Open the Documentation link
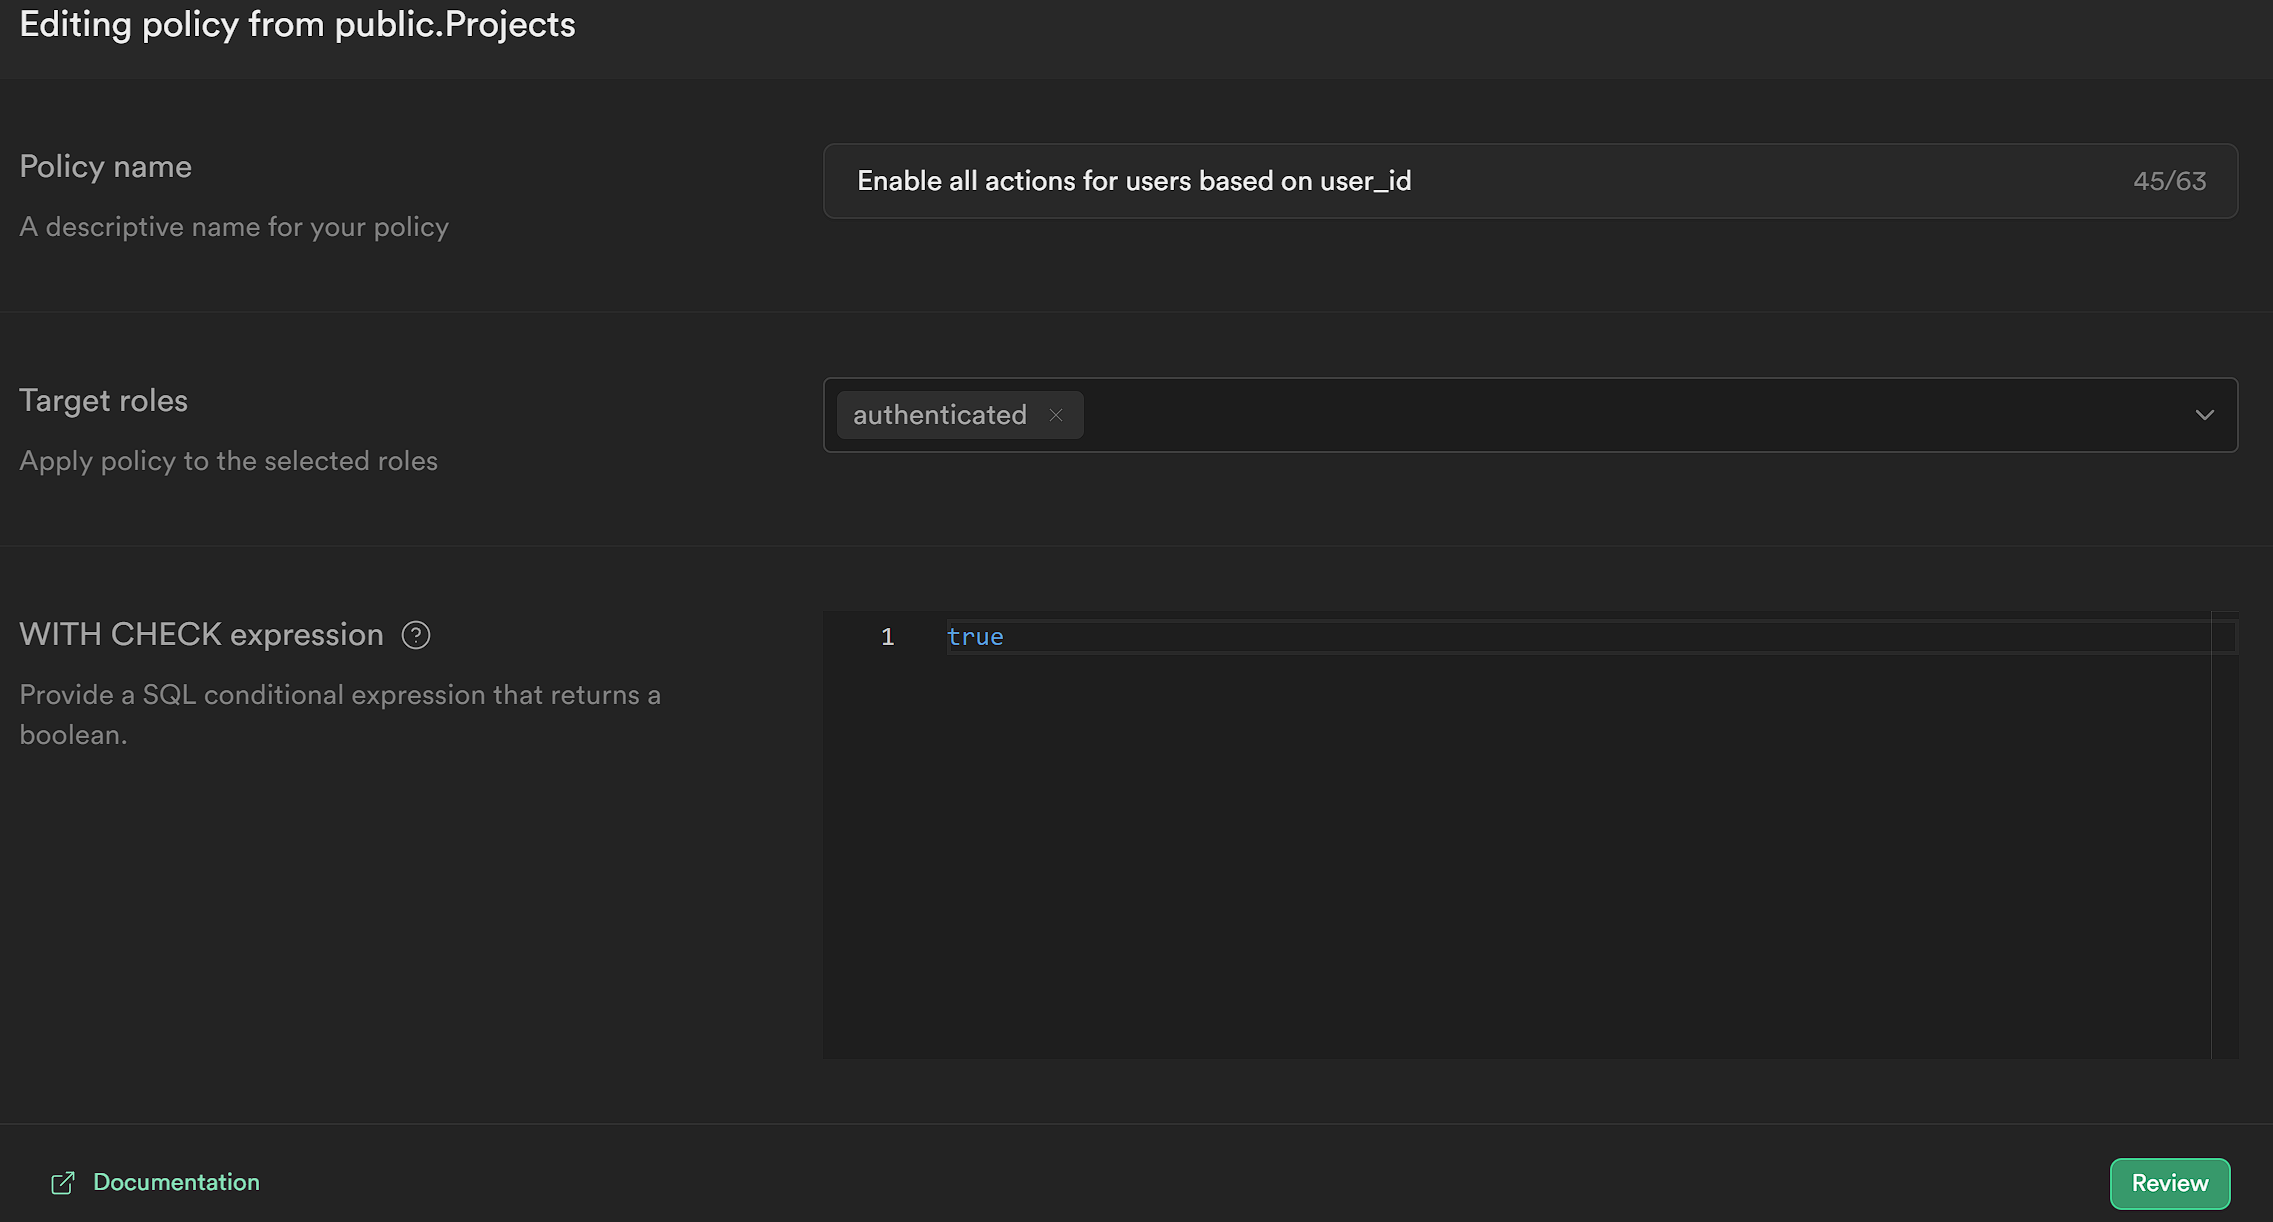 [x=176, y=1182]
